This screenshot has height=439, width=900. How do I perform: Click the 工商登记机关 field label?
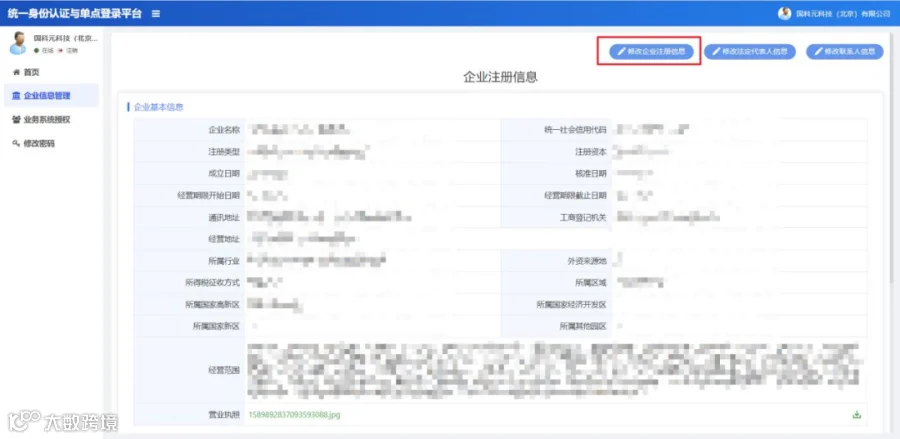tap(583, 217)
